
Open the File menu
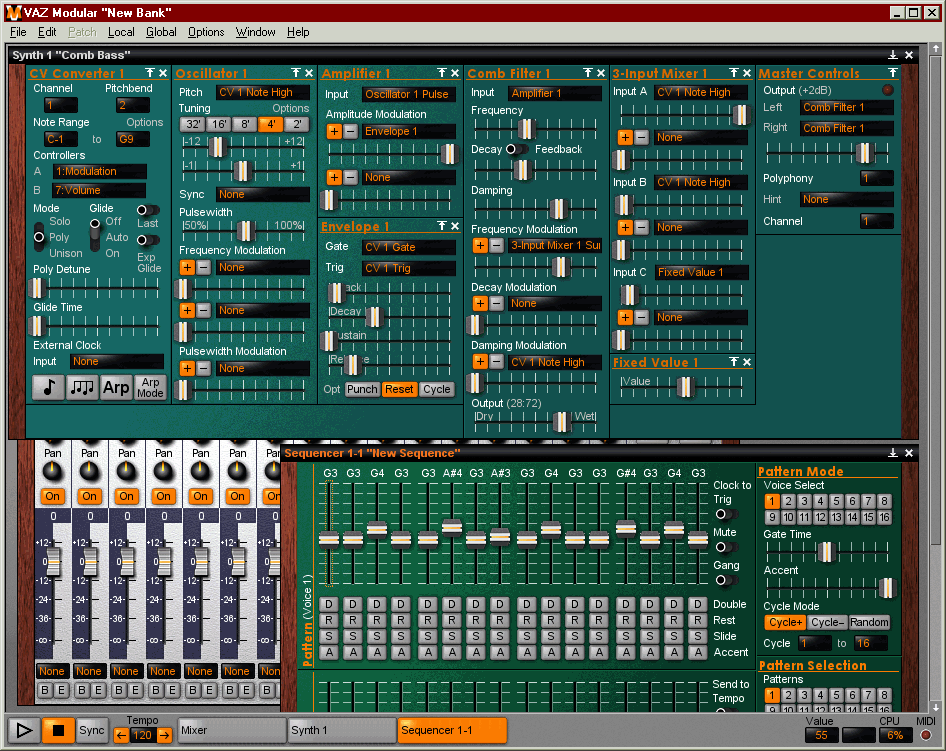pos(18,32)
